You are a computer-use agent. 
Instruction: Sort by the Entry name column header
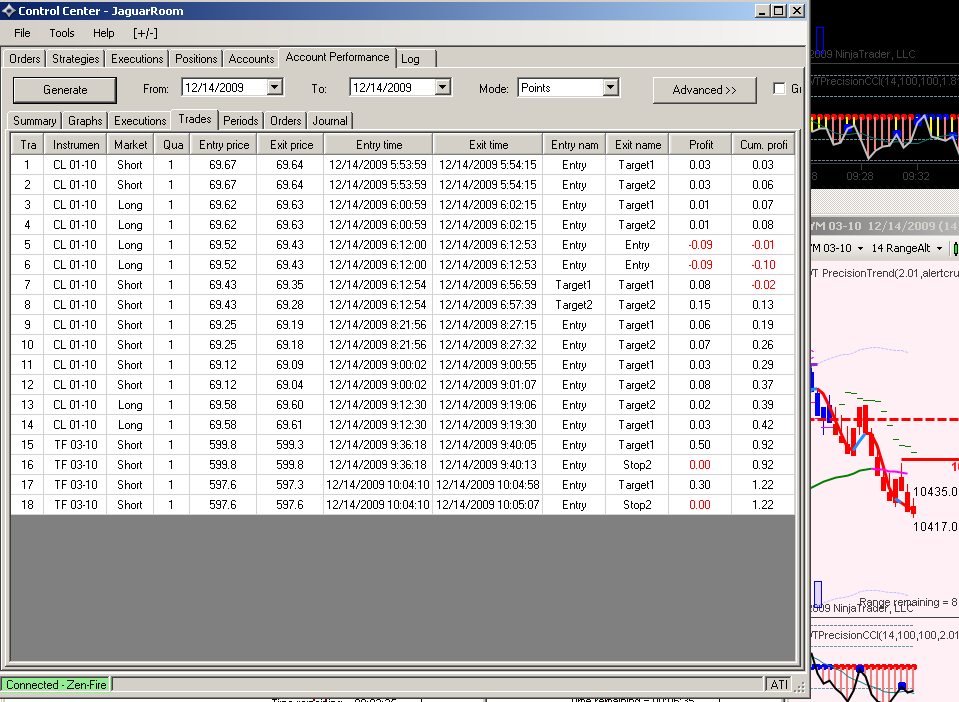tap(574, 145)
